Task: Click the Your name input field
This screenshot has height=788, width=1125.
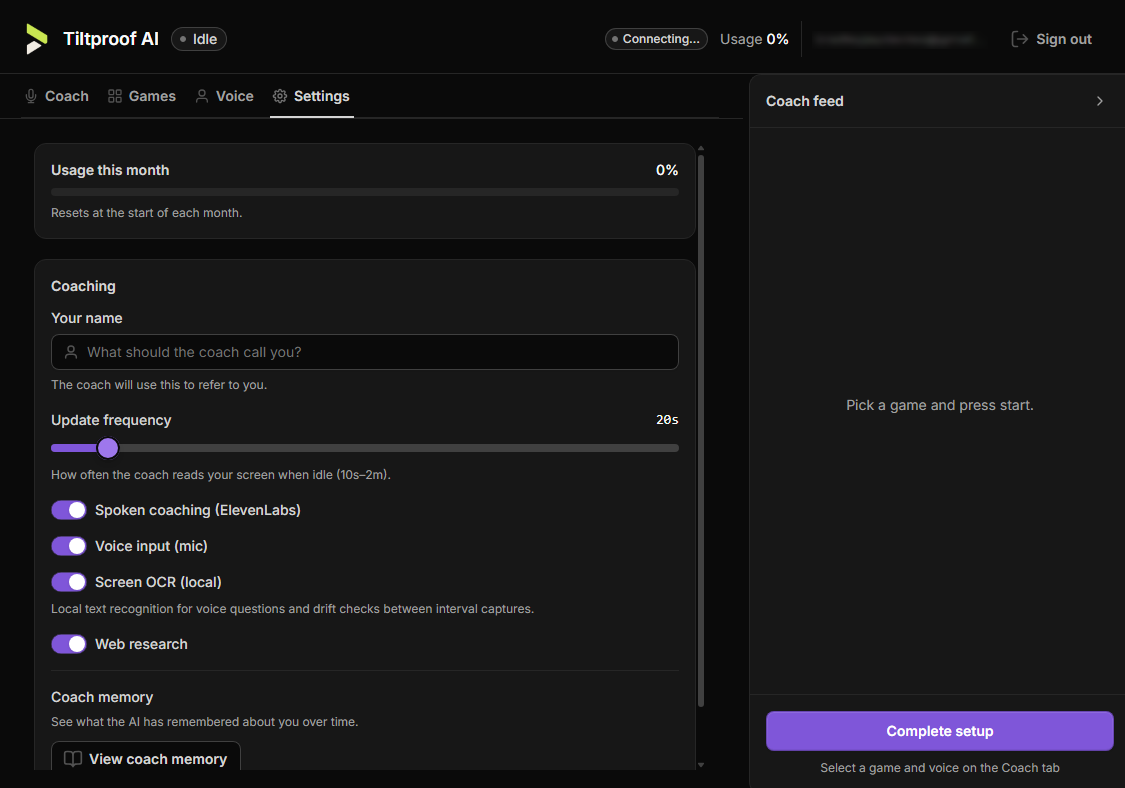Action: click(364, 352)
